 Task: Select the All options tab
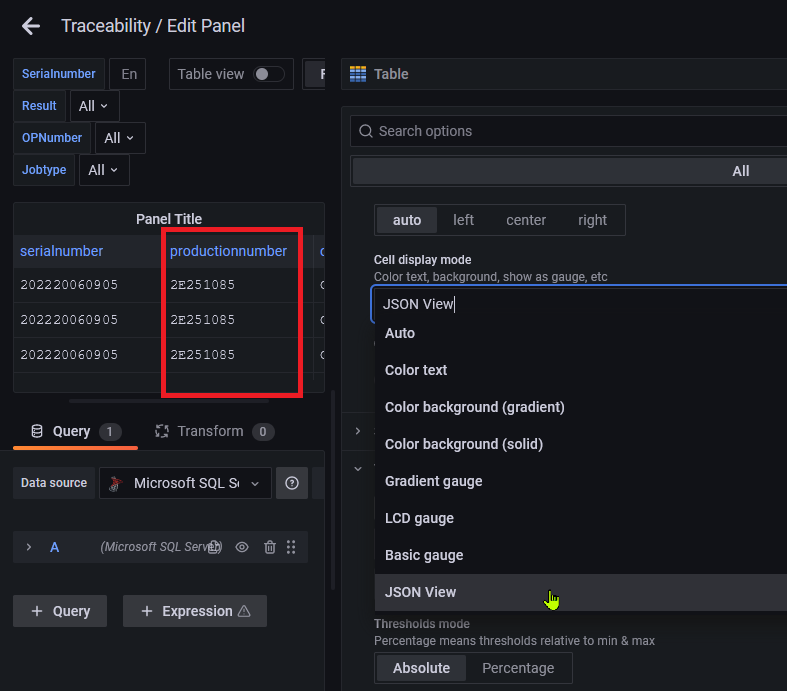click(570, 171)
